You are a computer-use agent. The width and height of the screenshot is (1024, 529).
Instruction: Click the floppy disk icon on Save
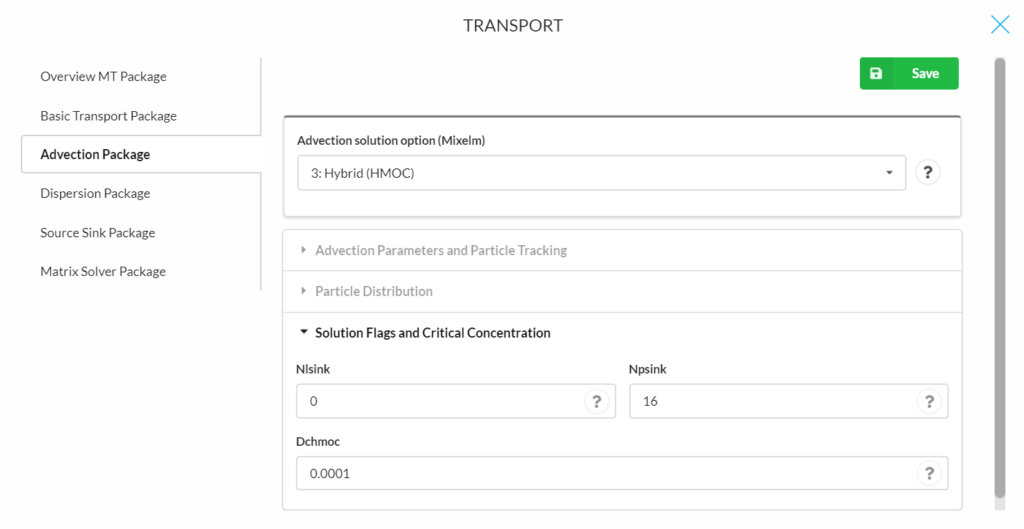pyautogui.click(x=876, y=73)
